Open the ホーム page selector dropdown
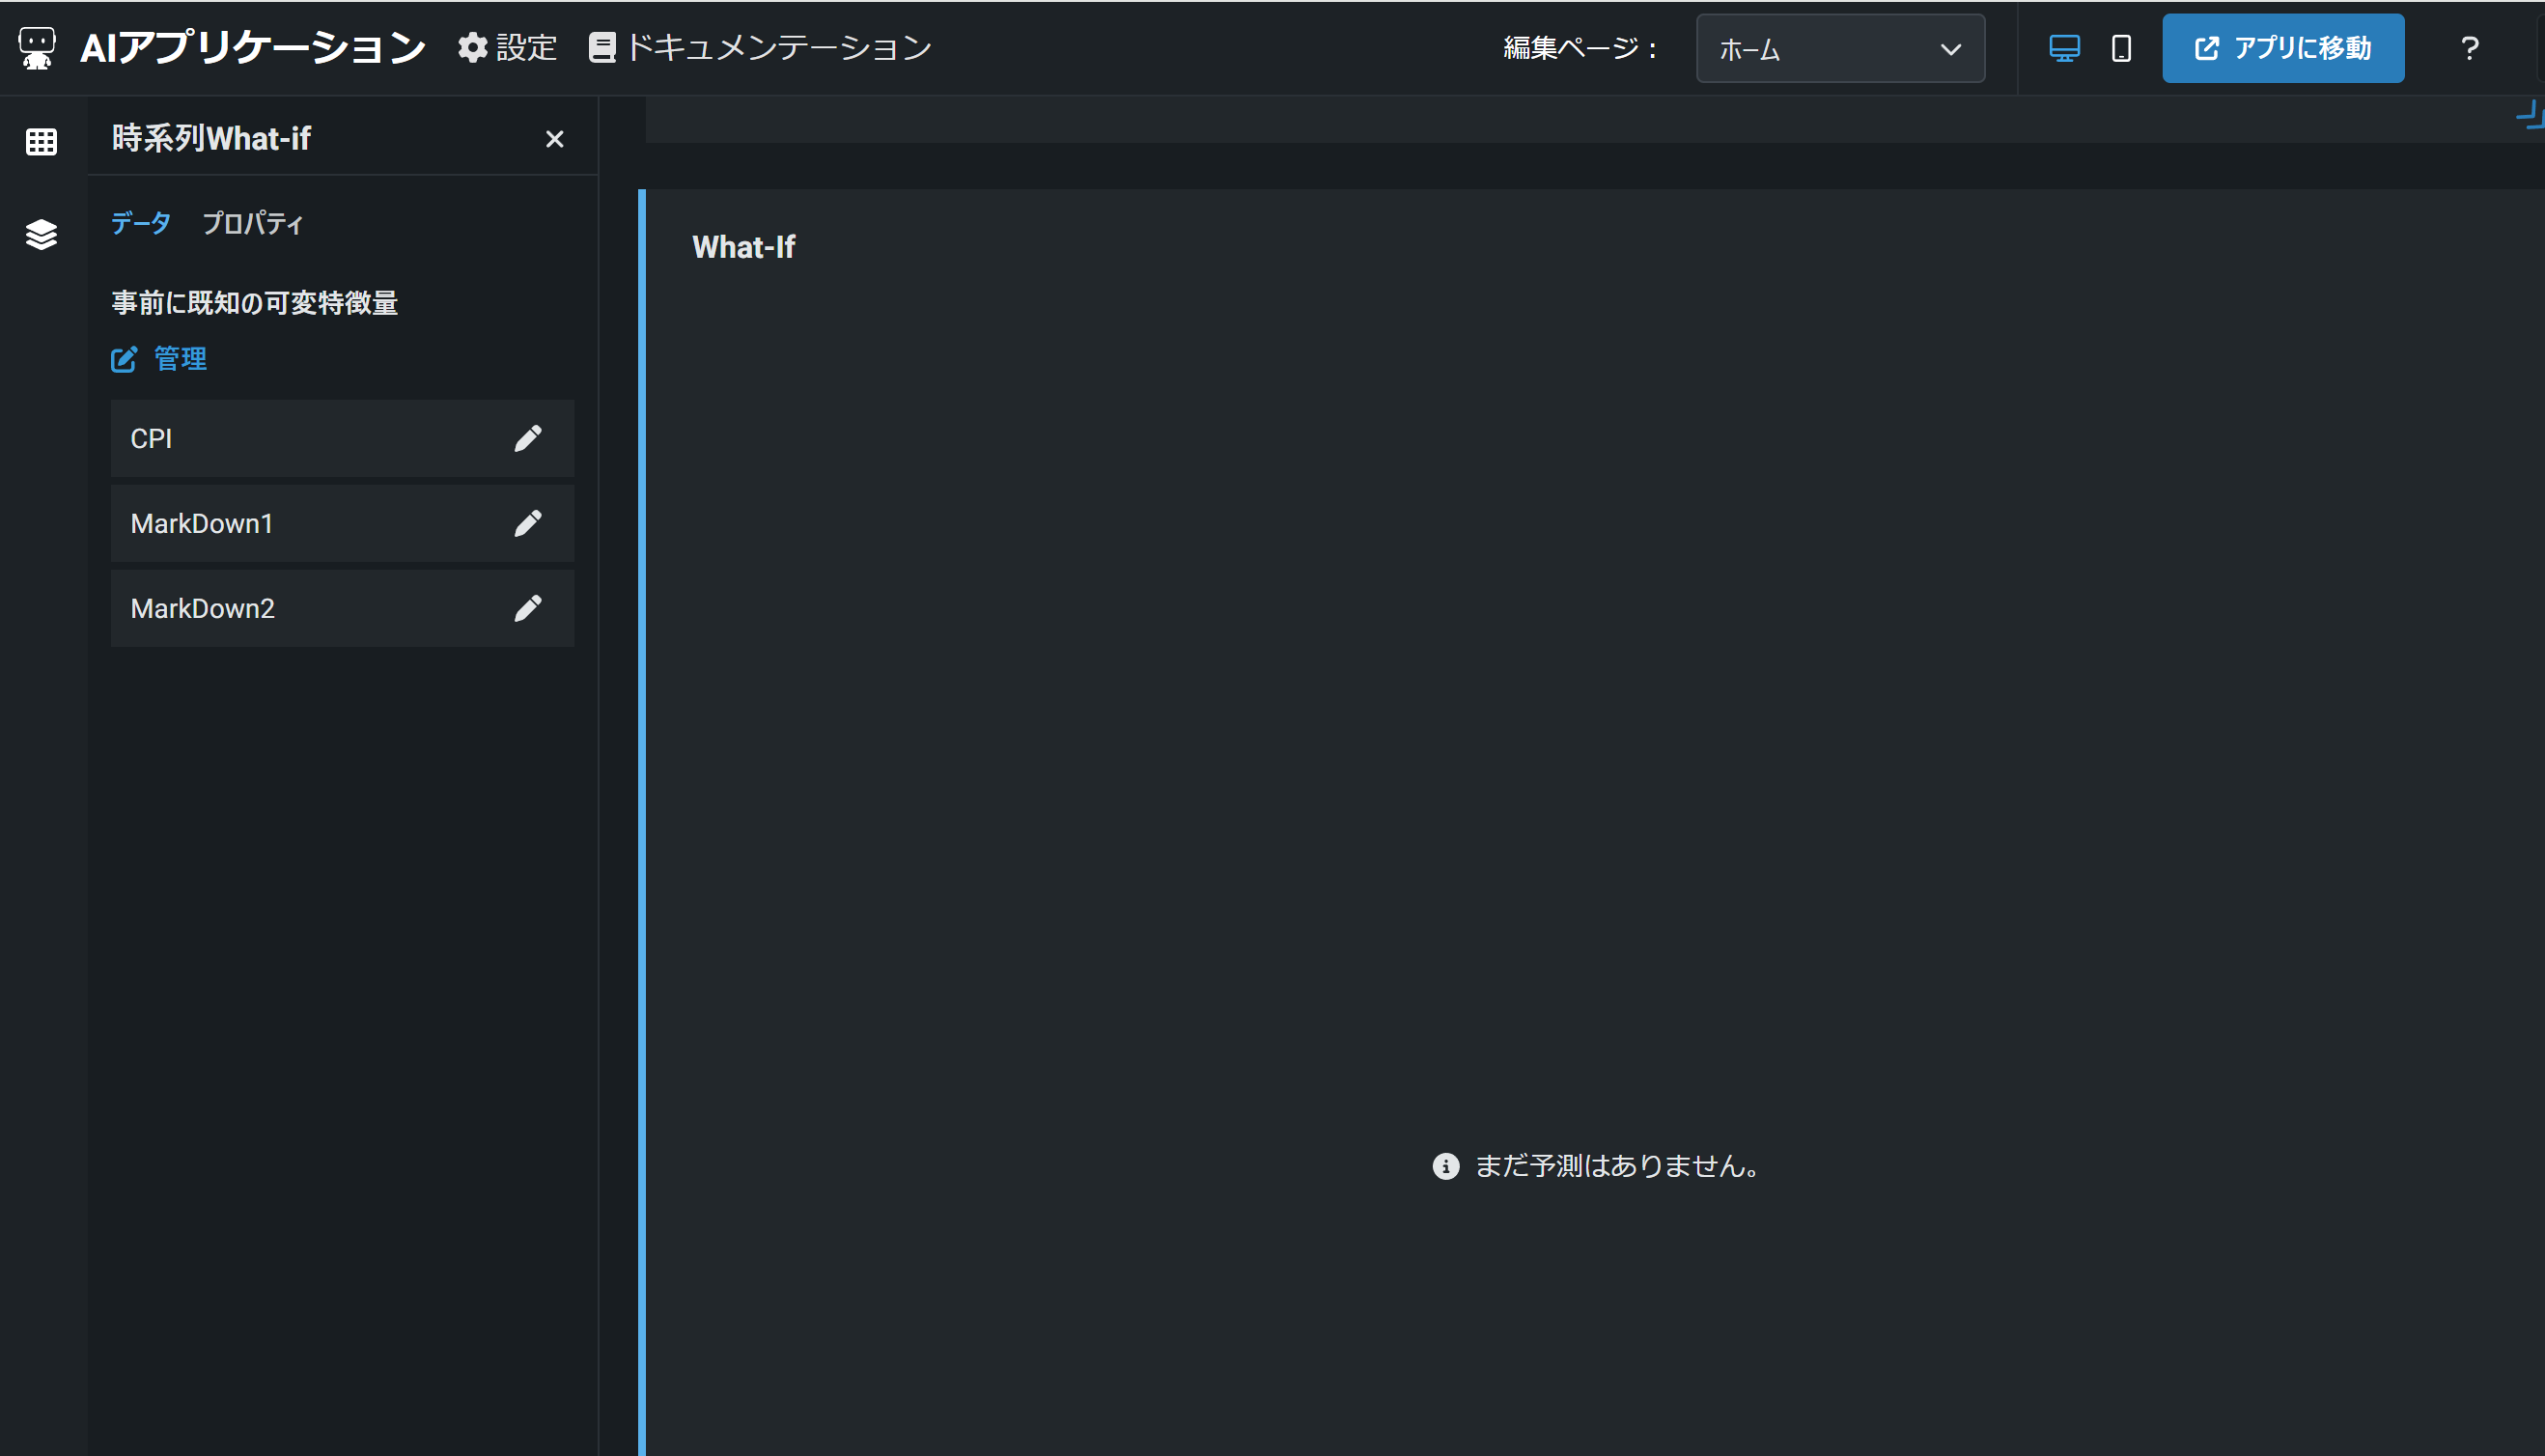The image size is (2545, 1456). pos(1840,48)
